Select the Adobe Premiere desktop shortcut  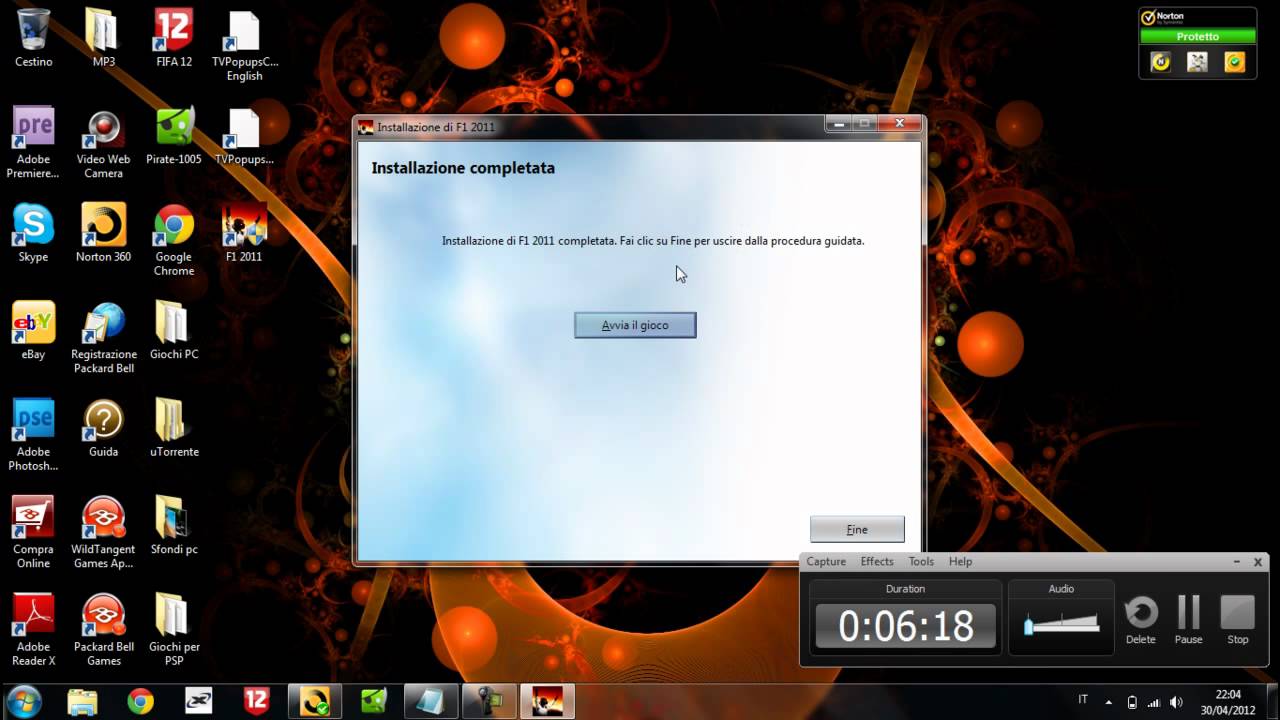pos(33,142)
